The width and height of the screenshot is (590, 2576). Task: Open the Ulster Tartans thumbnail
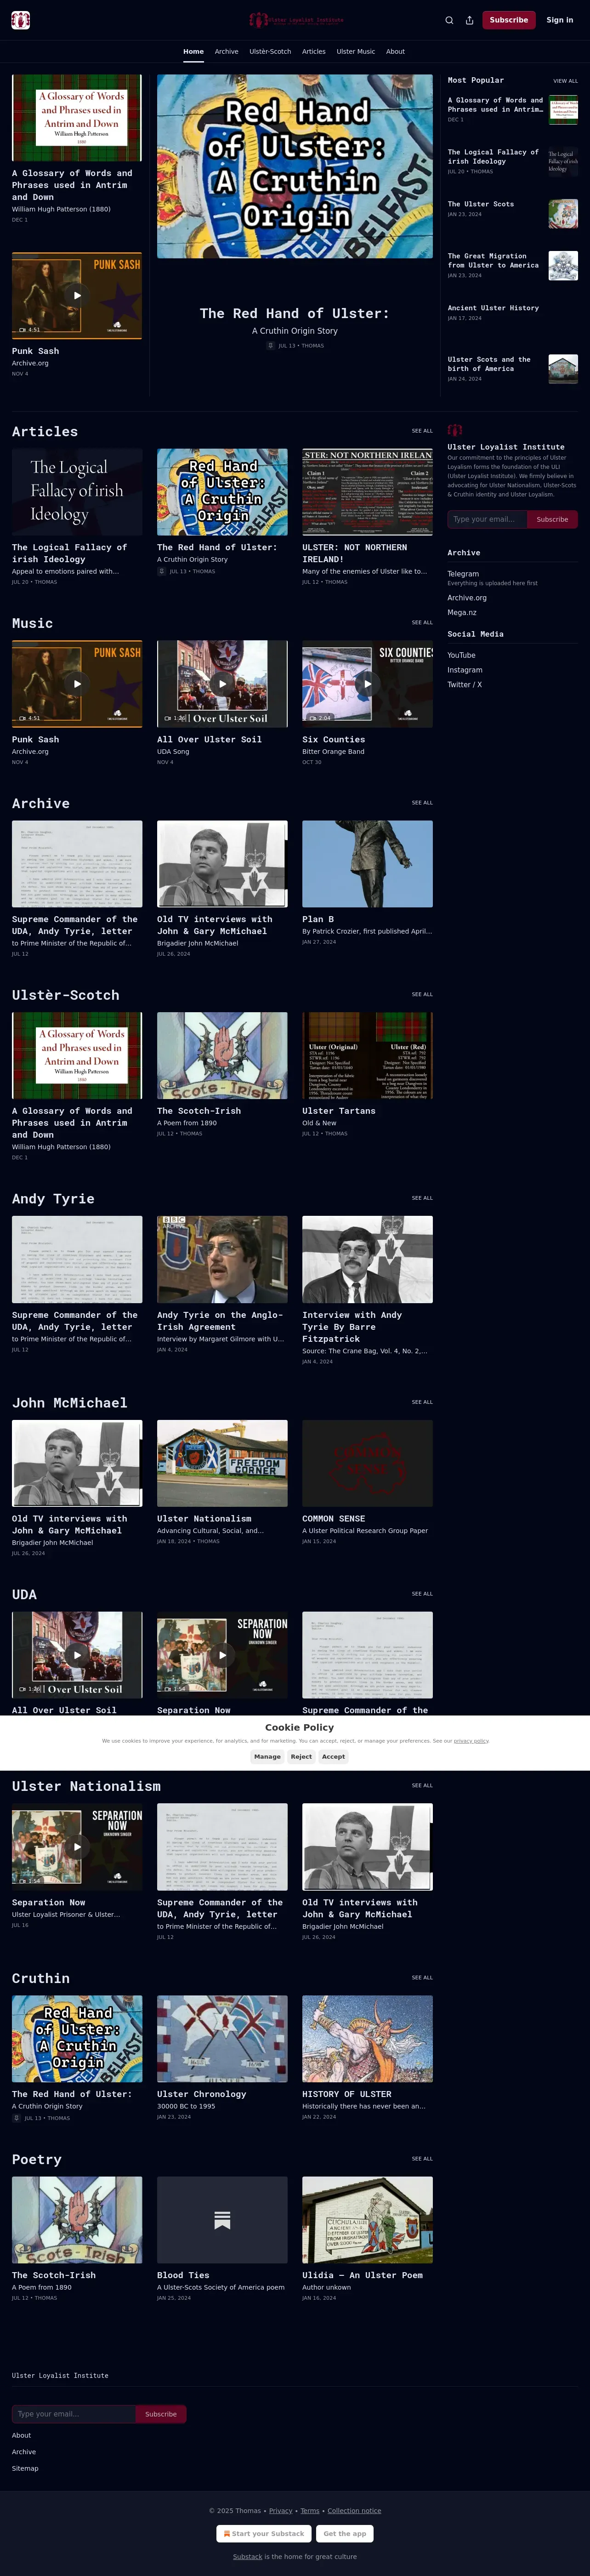pyautogui.click(x=367, y=1055)
